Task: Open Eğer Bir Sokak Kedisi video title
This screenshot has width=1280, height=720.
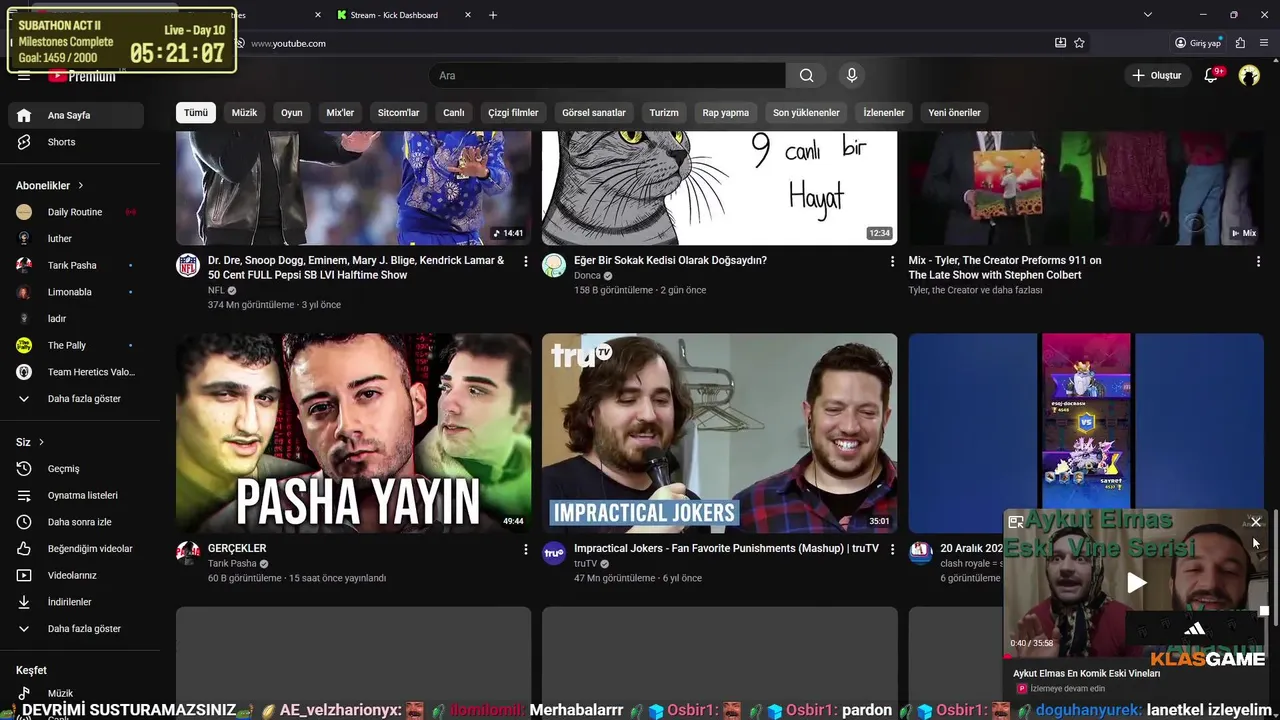Action: tap(670, 260)
